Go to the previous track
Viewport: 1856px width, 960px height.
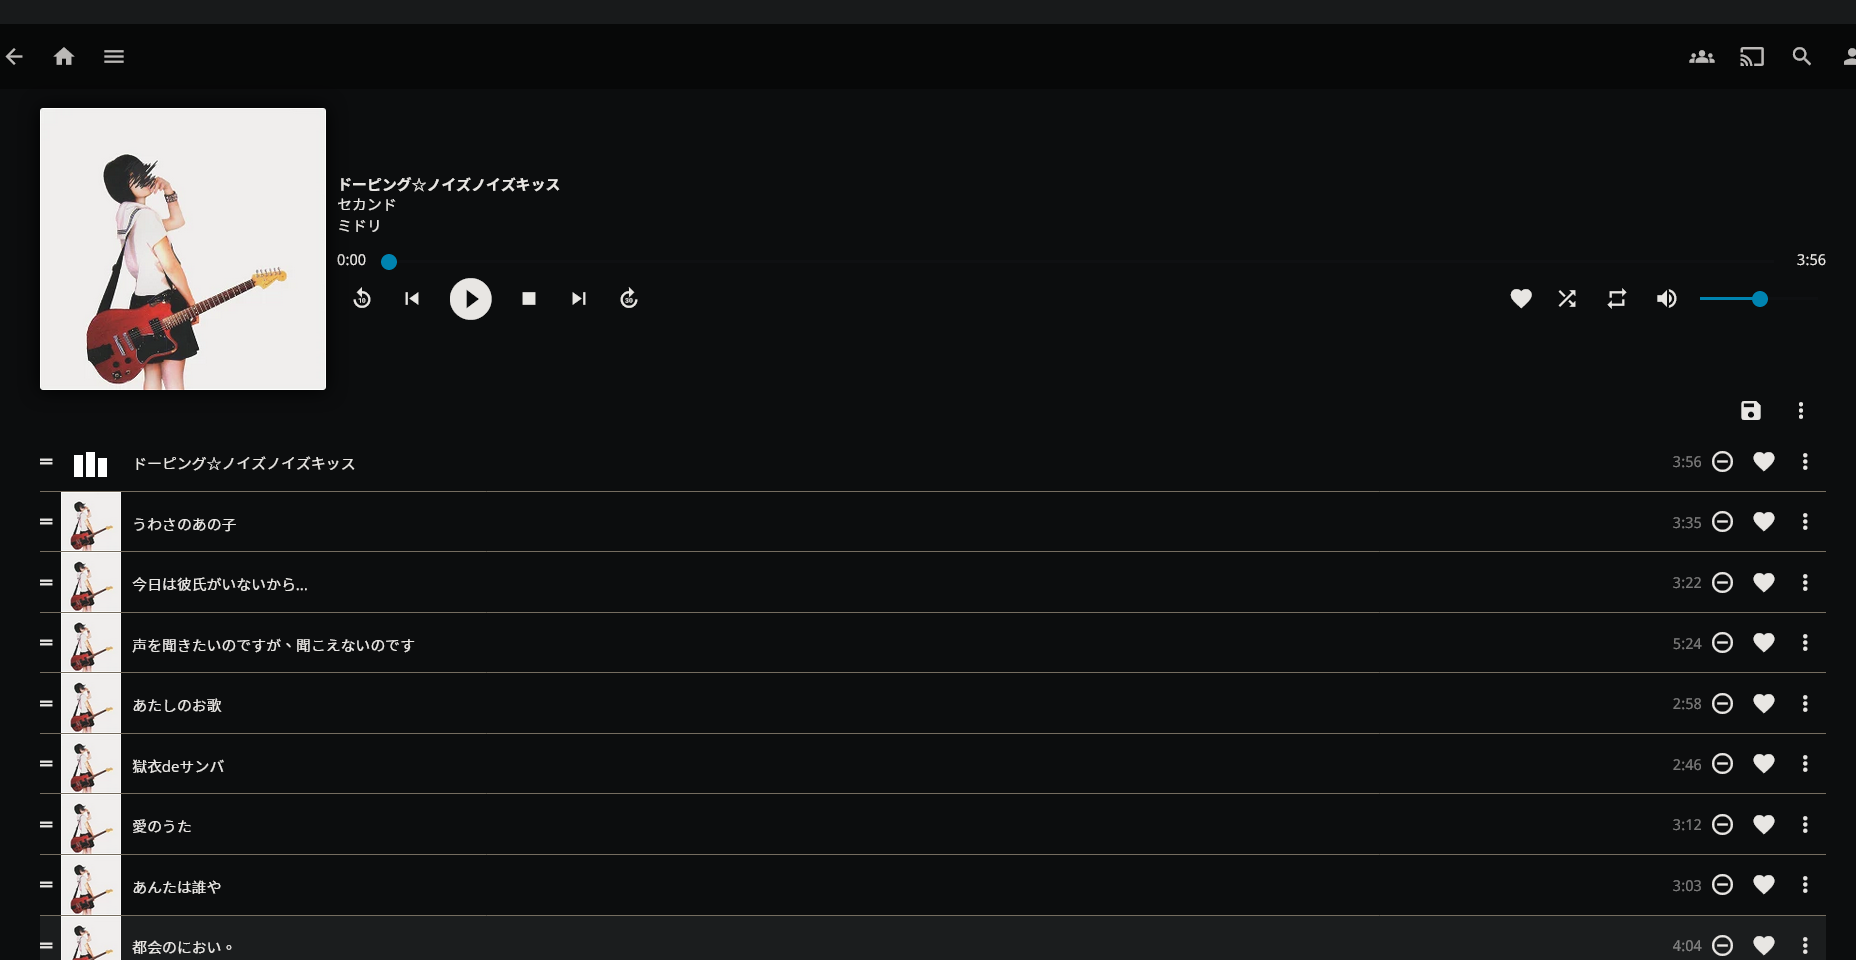(412, 299)
